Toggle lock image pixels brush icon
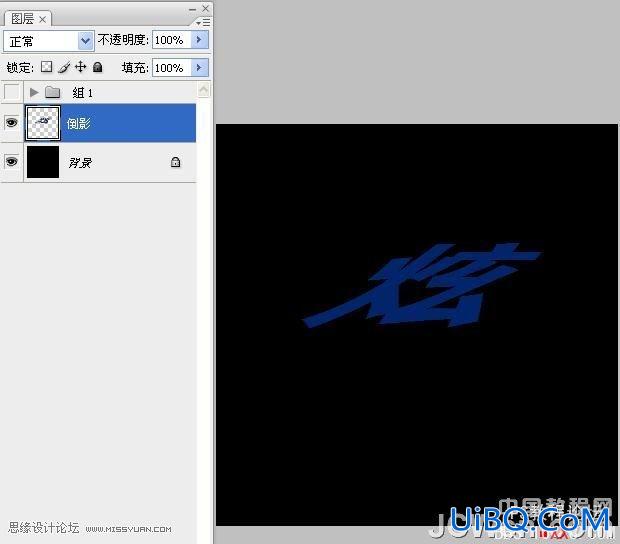This screenshot has height=544, width=620. 64,67
